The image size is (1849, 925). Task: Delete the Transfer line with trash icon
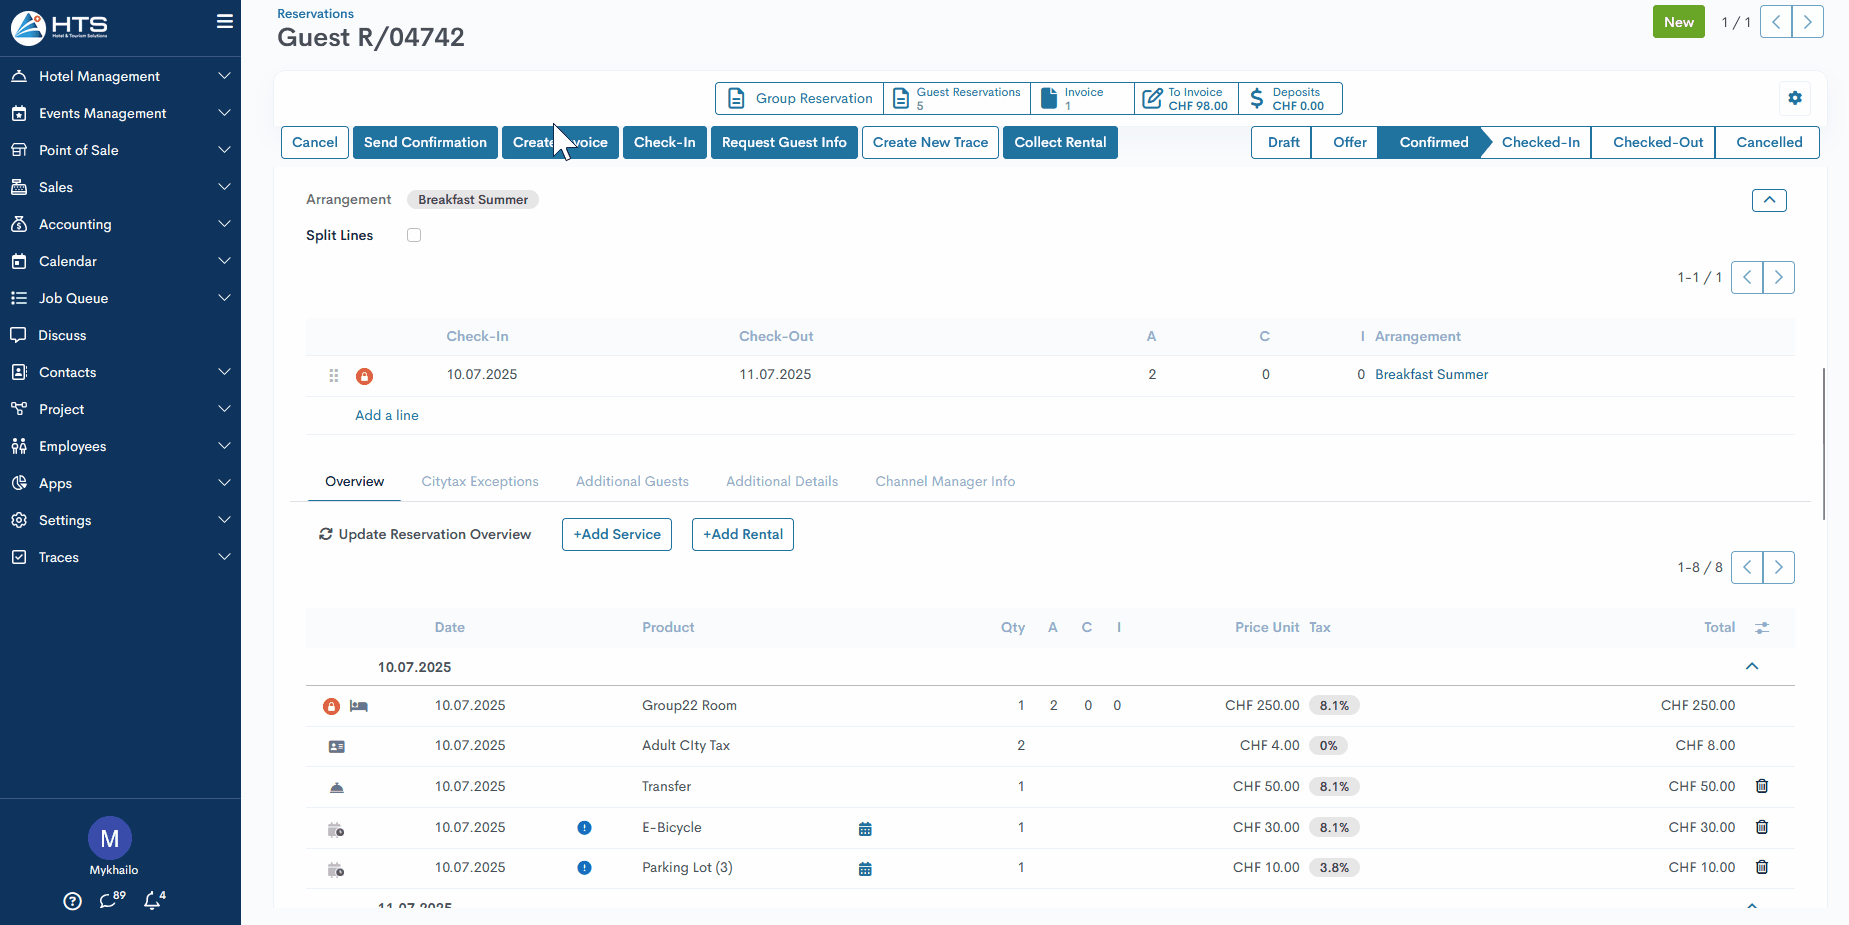1761,787
